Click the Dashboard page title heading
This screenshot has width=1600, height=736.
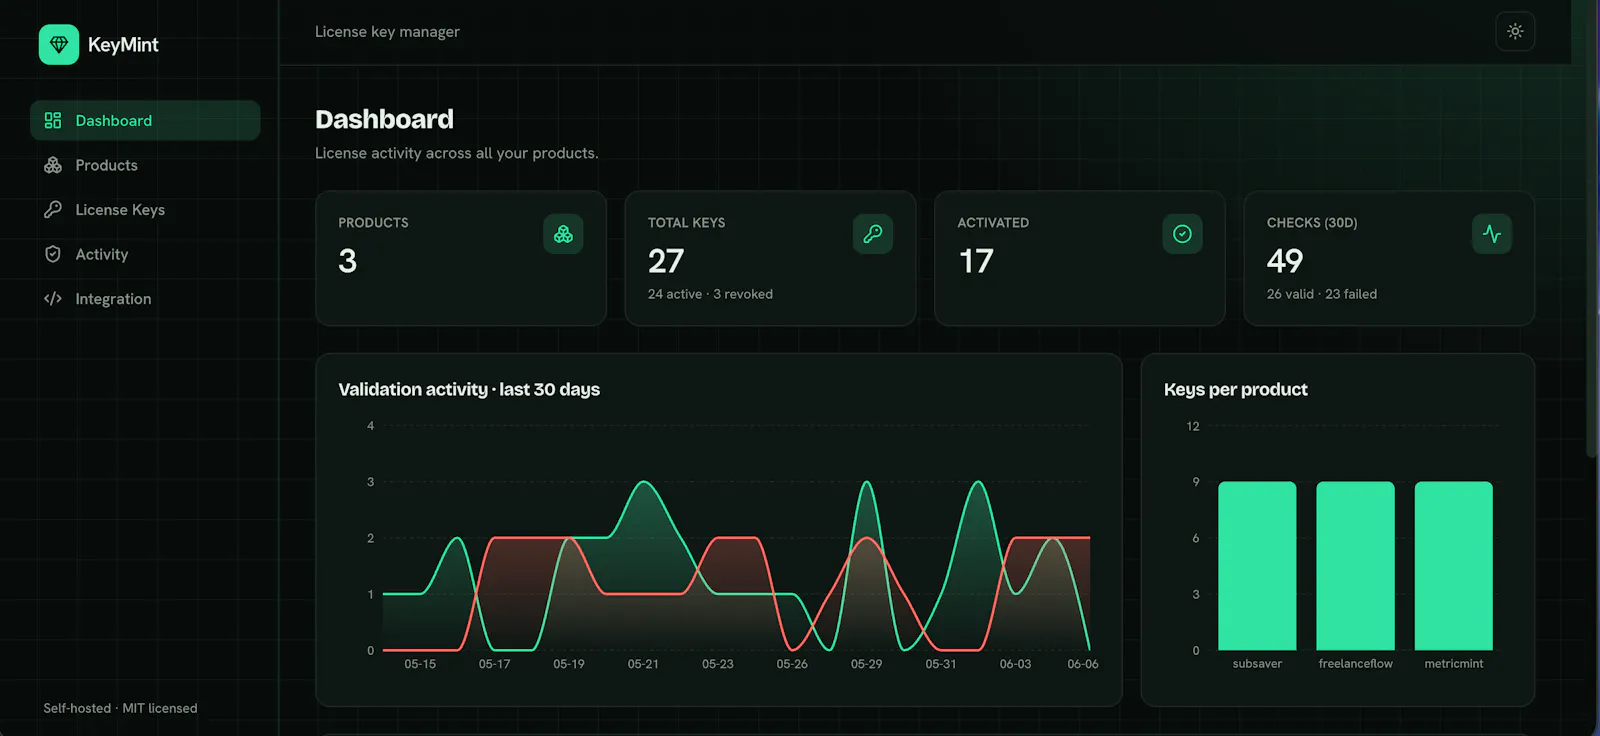click(x=384, y=119)
